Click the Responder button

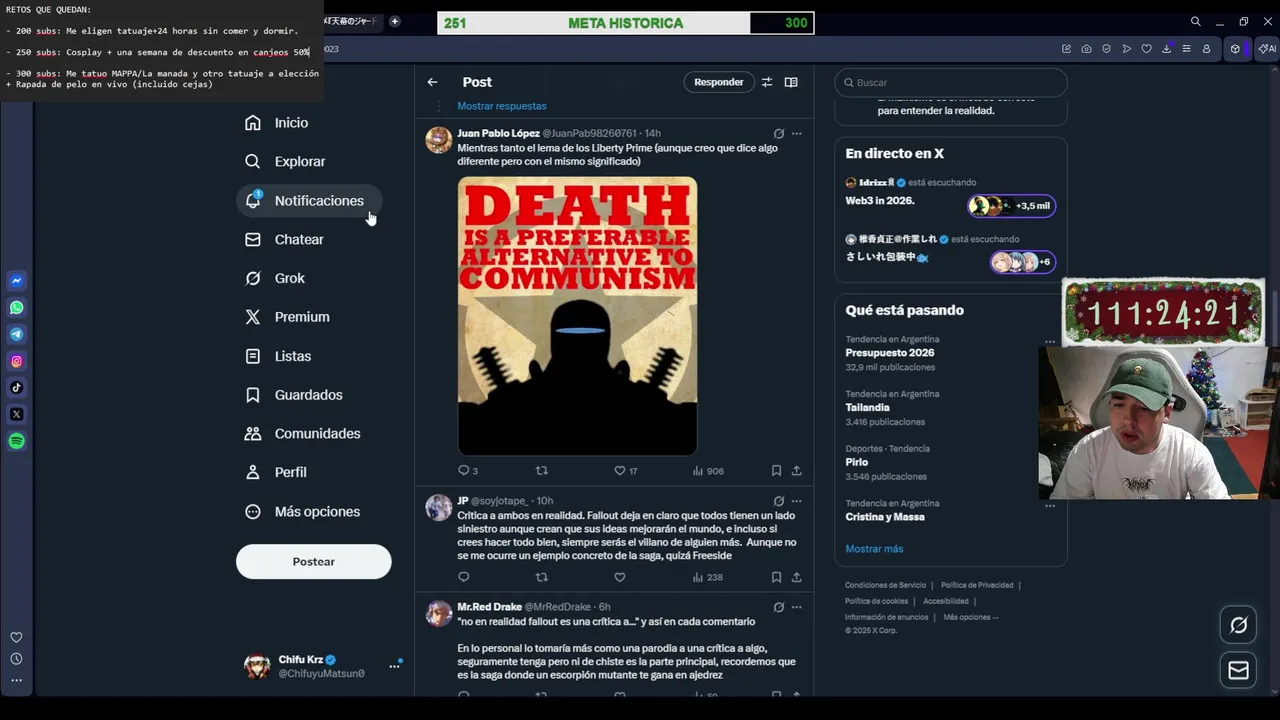(x=719, y=82)
